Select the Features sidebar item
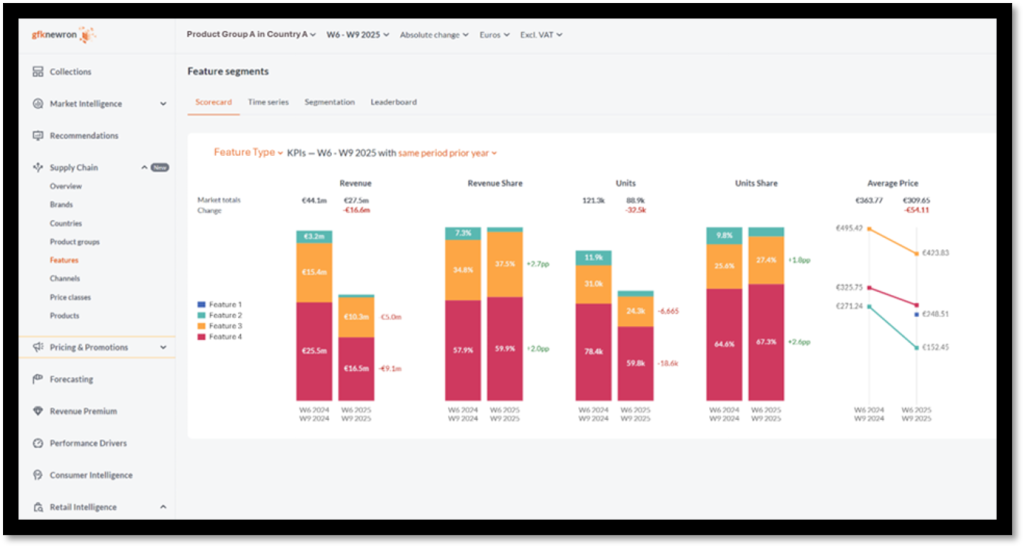This screenshot has width=1024, height=547. tap(64, 260)
